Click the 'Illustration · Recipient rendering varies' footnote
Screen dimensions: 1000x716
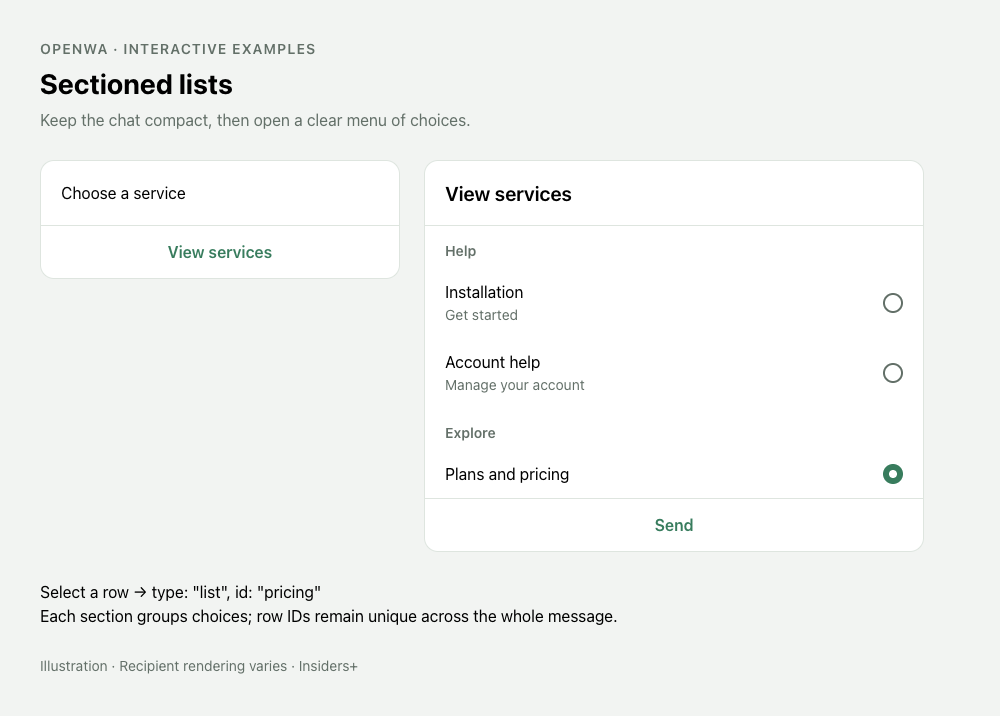pyautogui.click(x=199, y=666)
